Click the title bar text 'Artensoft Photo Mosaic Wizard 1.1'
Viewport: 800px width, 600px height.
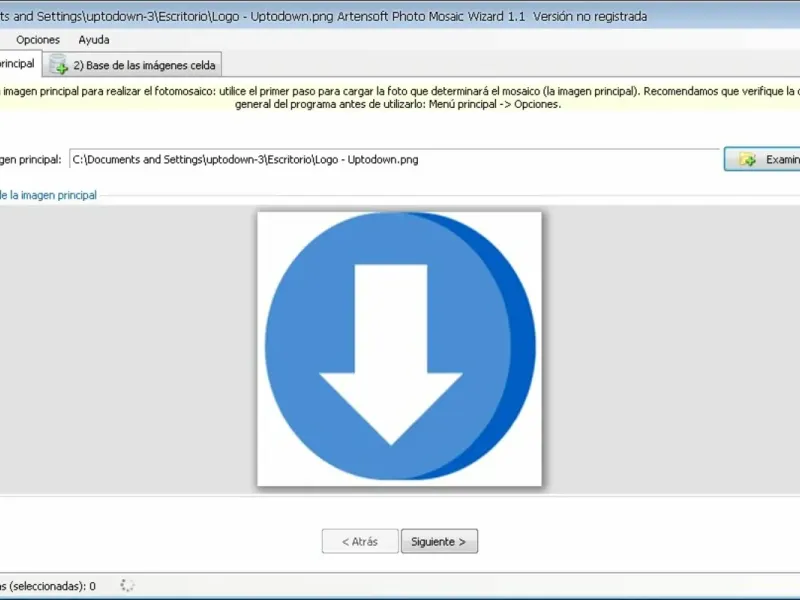431,16
